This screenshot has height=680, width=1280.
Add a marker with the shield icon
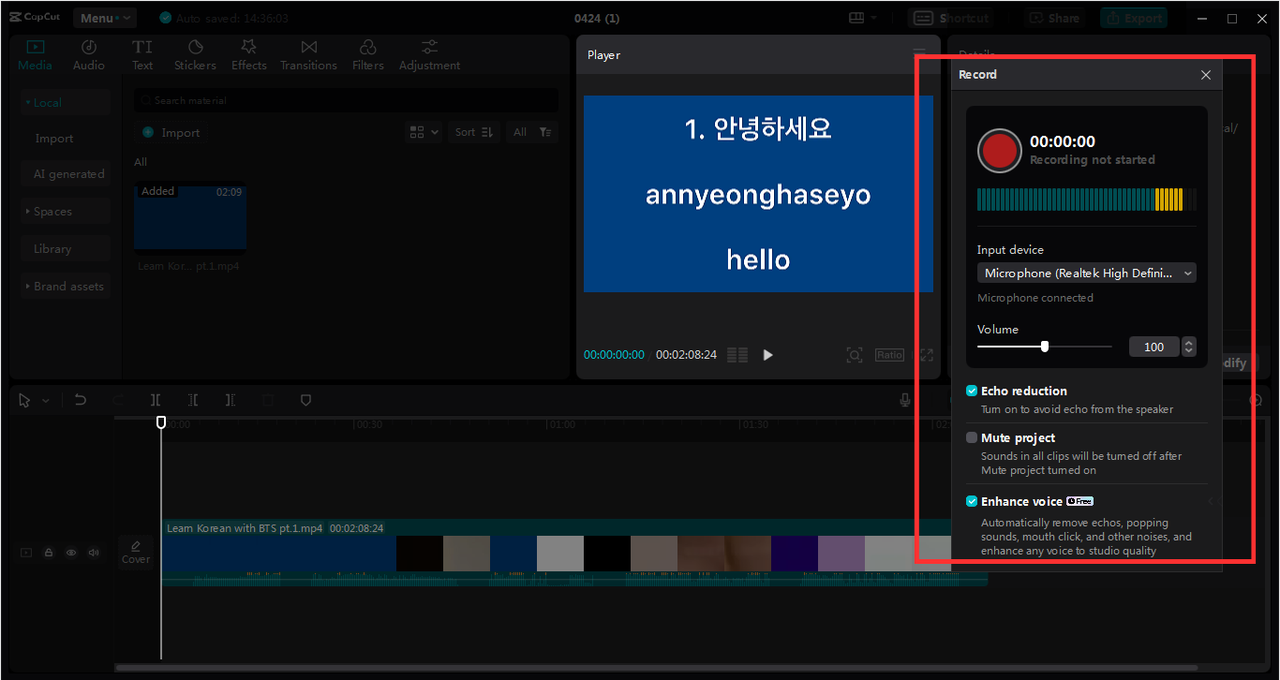tap(306, 400)
